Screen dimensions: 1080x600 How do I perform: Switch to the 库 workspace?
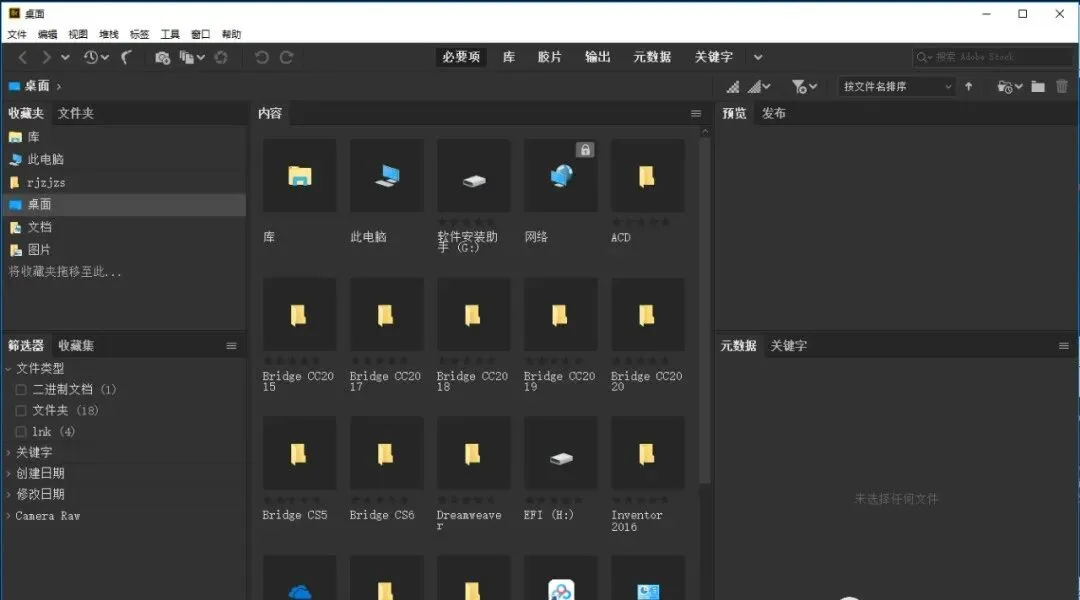click(x=509, y=57)
